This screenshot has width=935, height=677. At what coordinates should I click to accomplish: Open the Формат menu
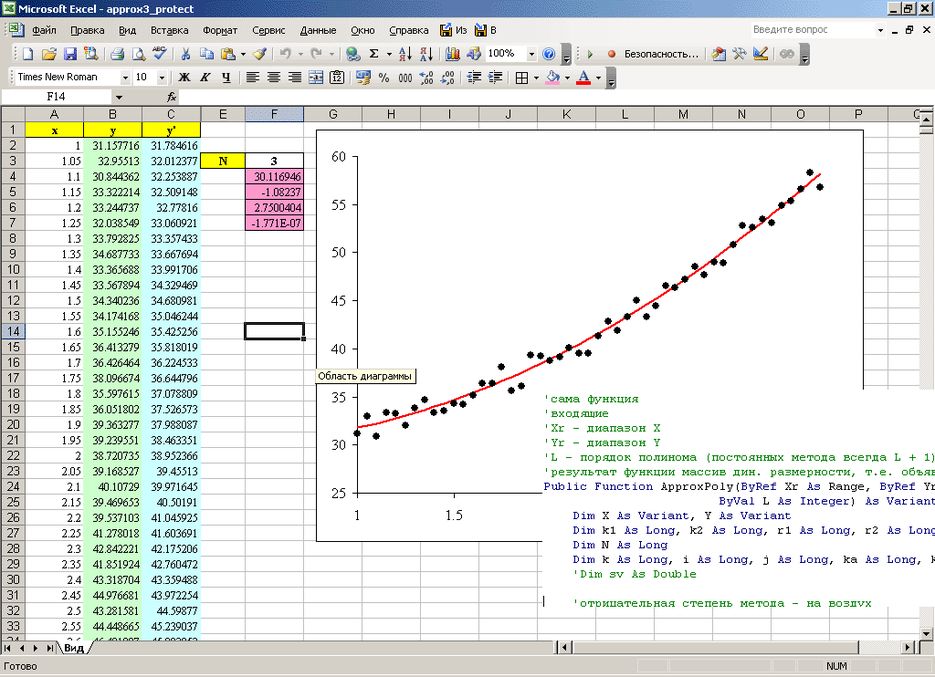pyautogui.click(x=220, y=30)
